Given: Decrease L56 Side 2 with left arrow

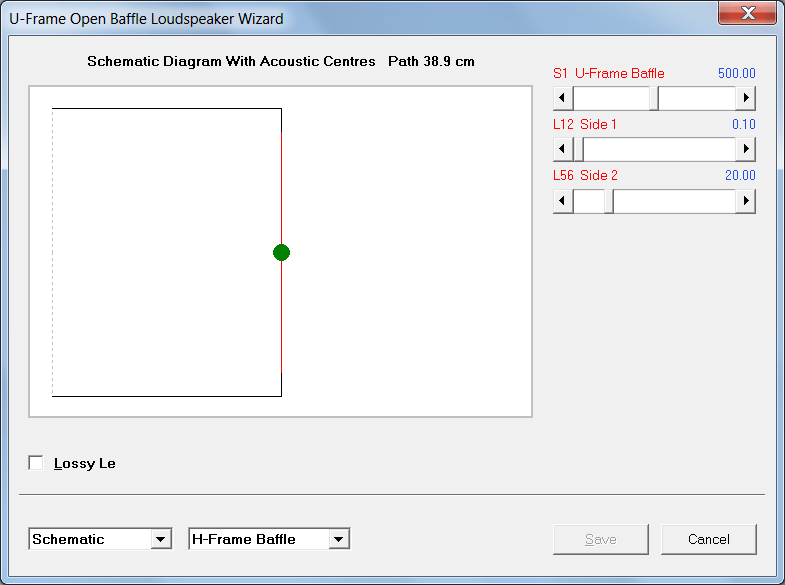Looking at the screenshot, I should point(563,201).
